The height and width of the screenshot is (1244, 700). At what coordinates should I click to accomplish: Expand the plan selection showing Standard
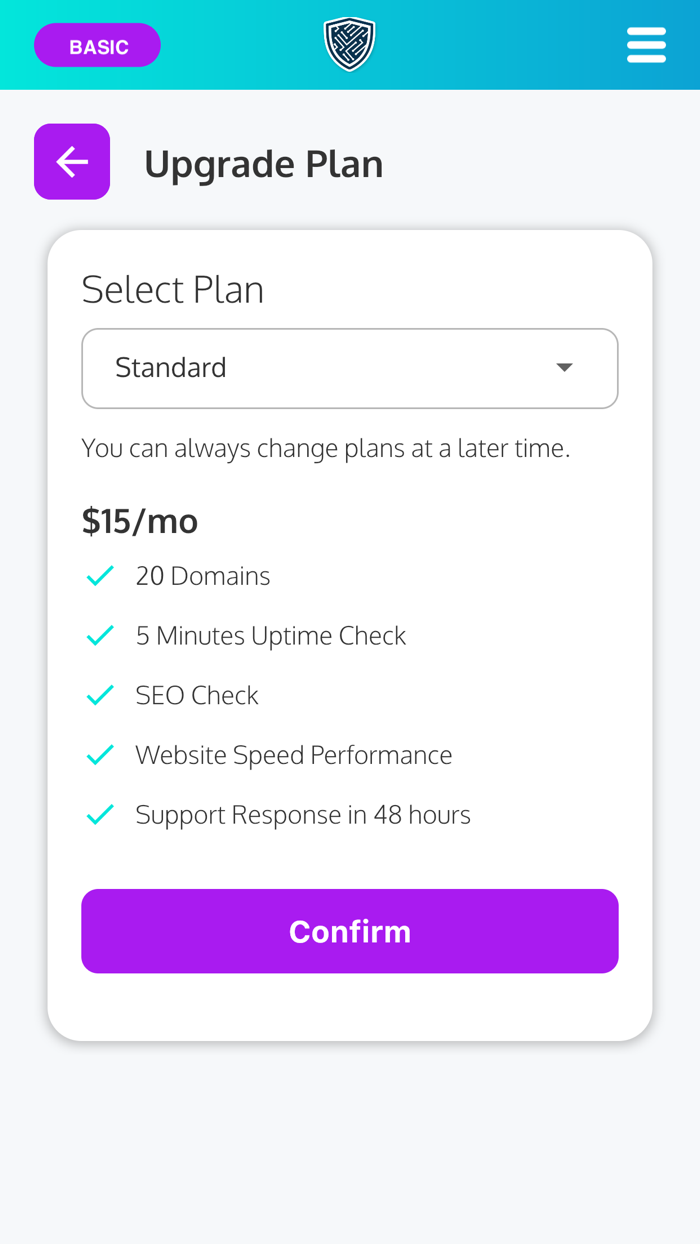point(350,368)
